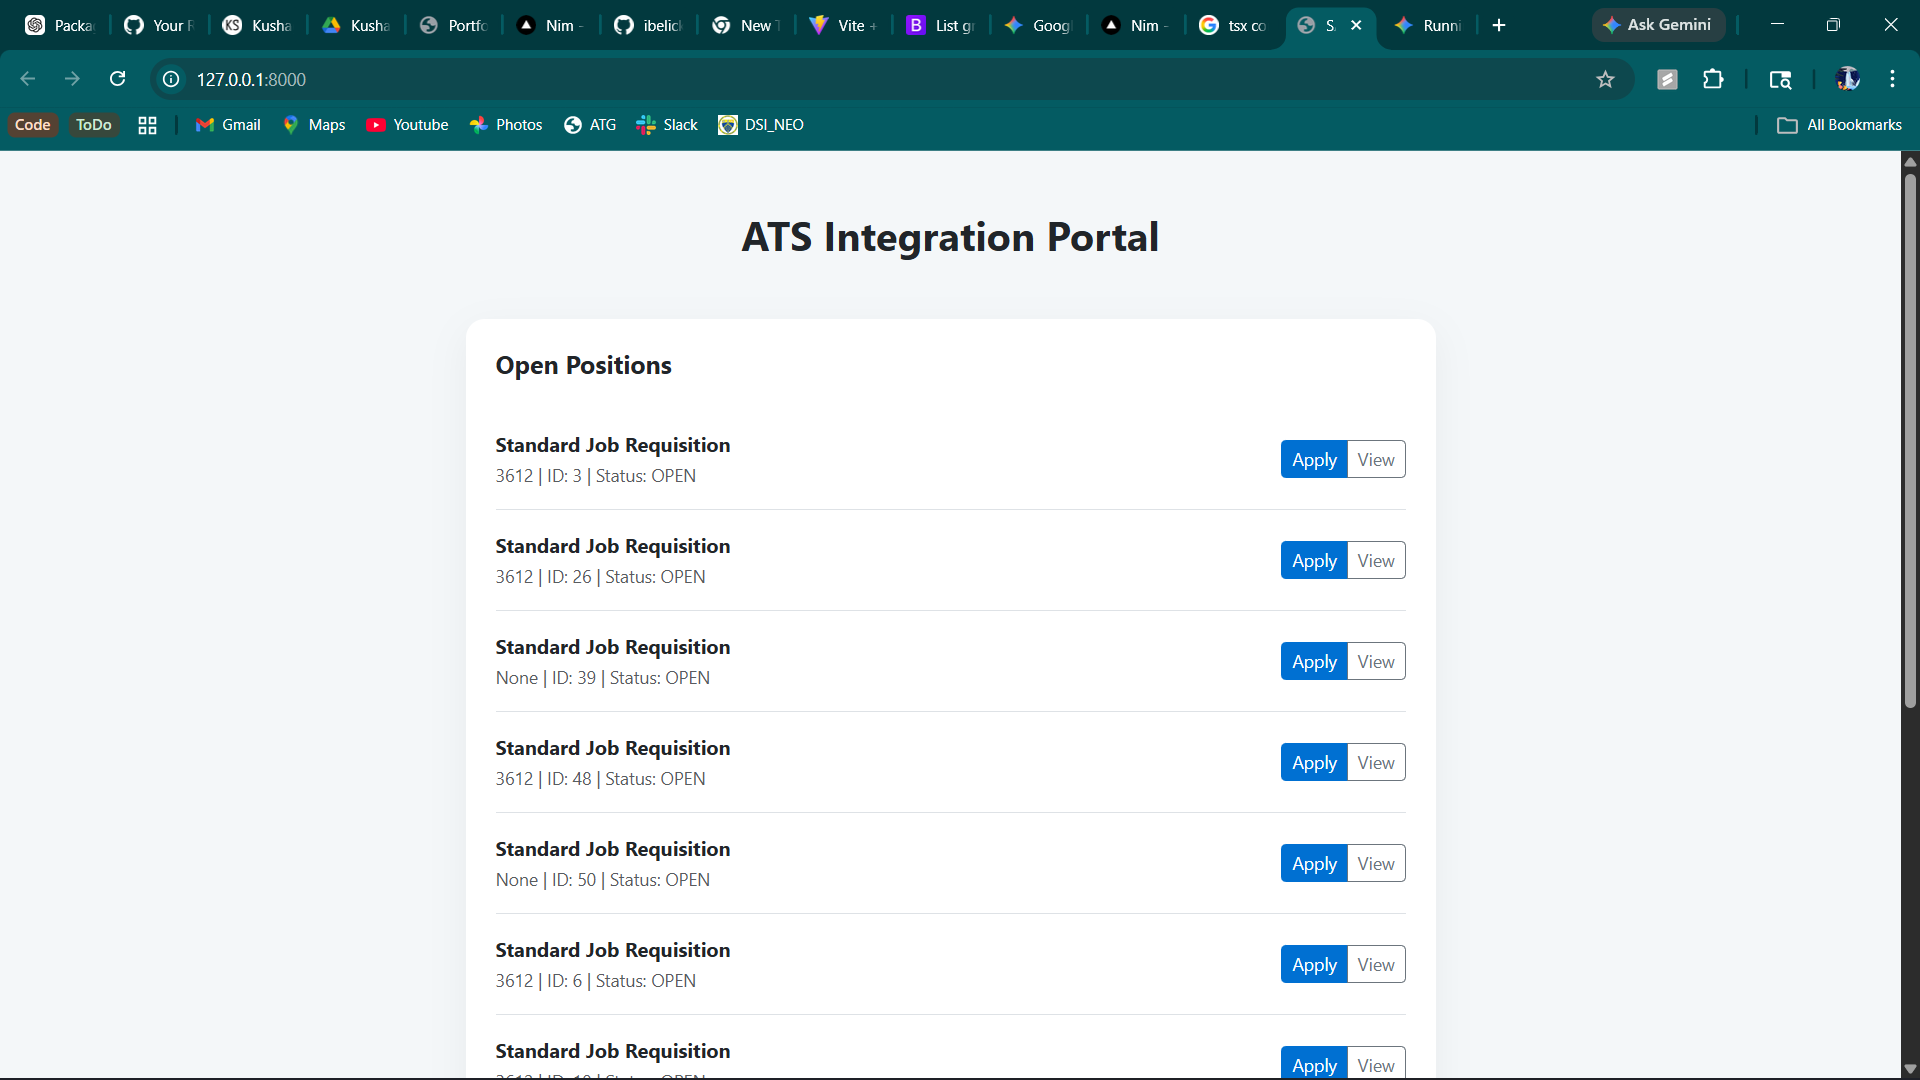Switch to the Vite tab
Screen dimensions: 1920x1080
point(843,25)
